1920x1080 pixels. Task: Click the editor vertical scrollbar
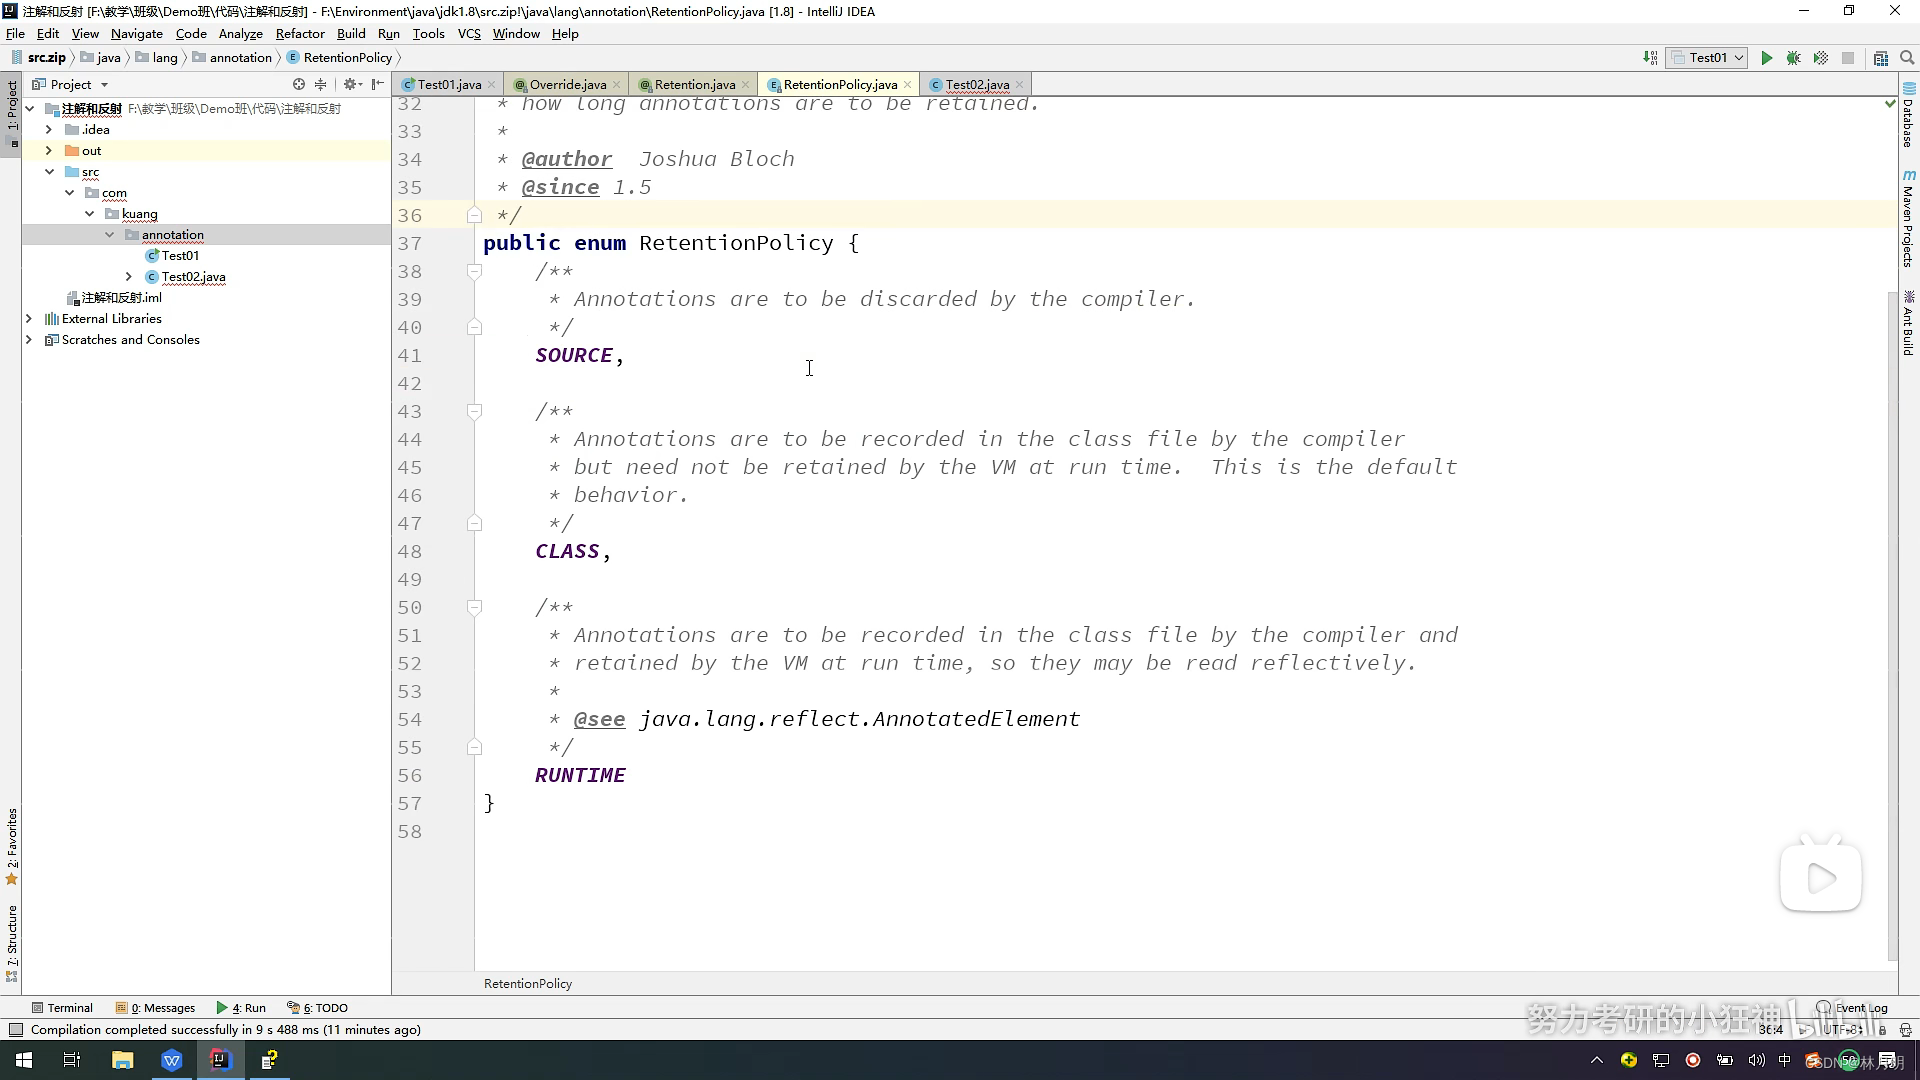click(1890, 600)
